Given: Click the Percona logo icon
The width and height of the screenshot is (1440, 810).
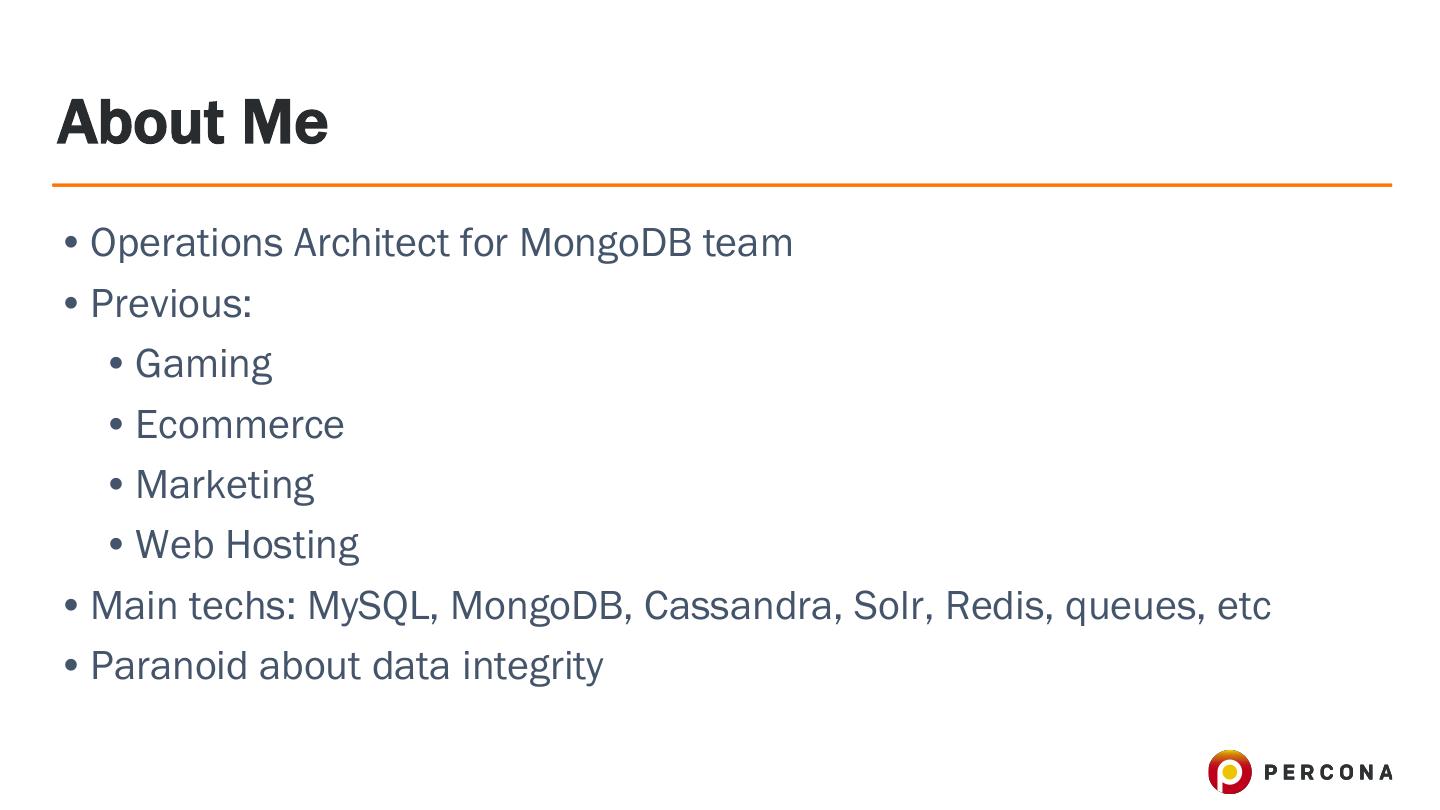Looking at the screenshot, I should point(1229,772).
